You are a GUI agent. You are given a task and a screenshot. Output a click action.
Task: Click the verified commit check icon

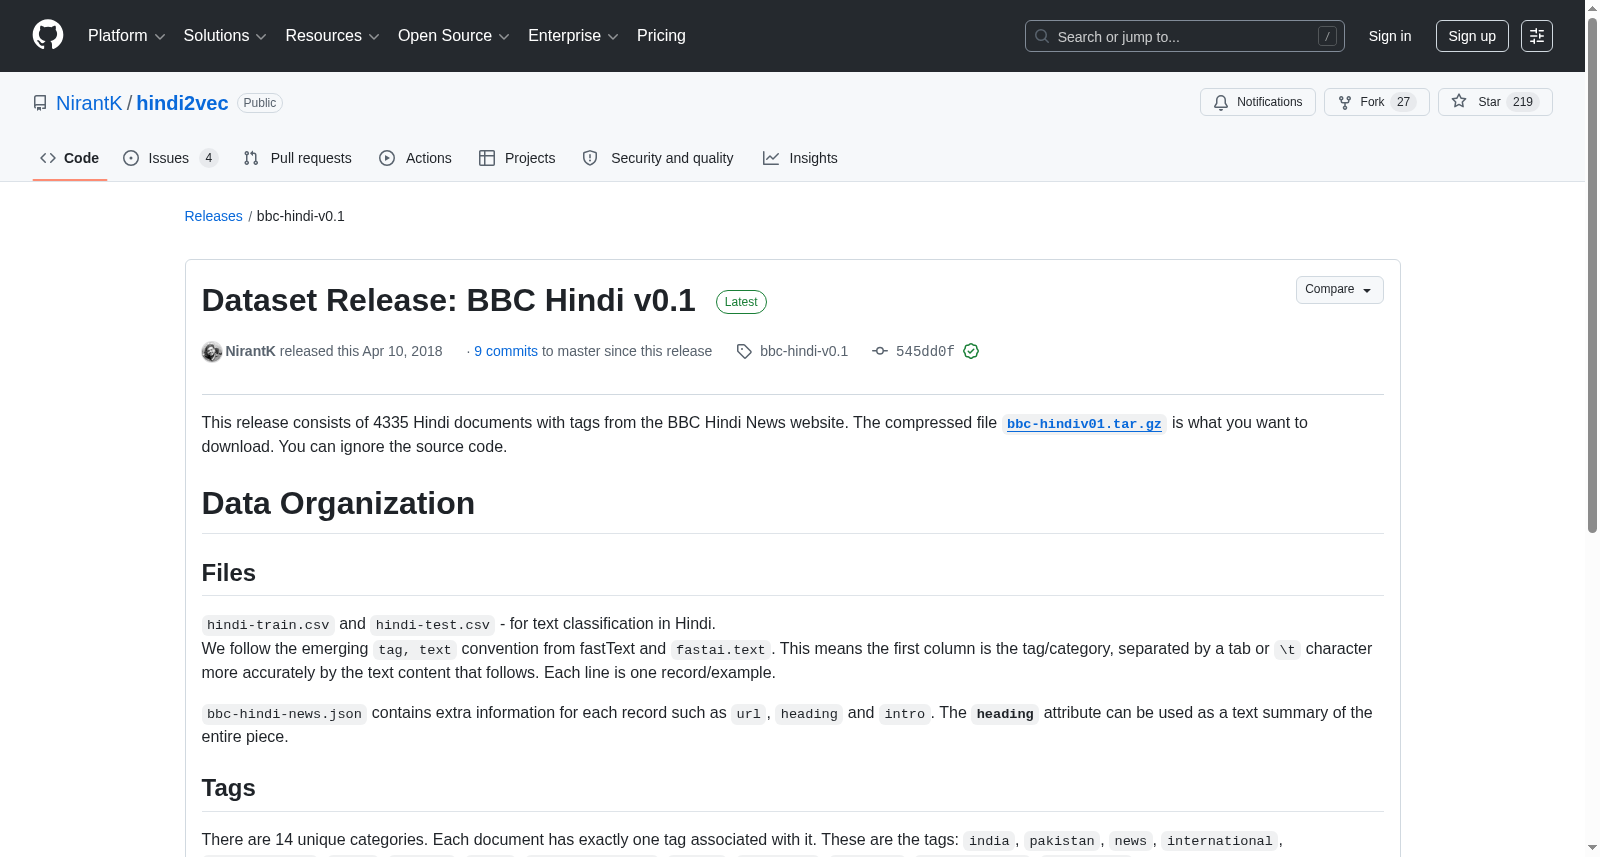point(971,351)
